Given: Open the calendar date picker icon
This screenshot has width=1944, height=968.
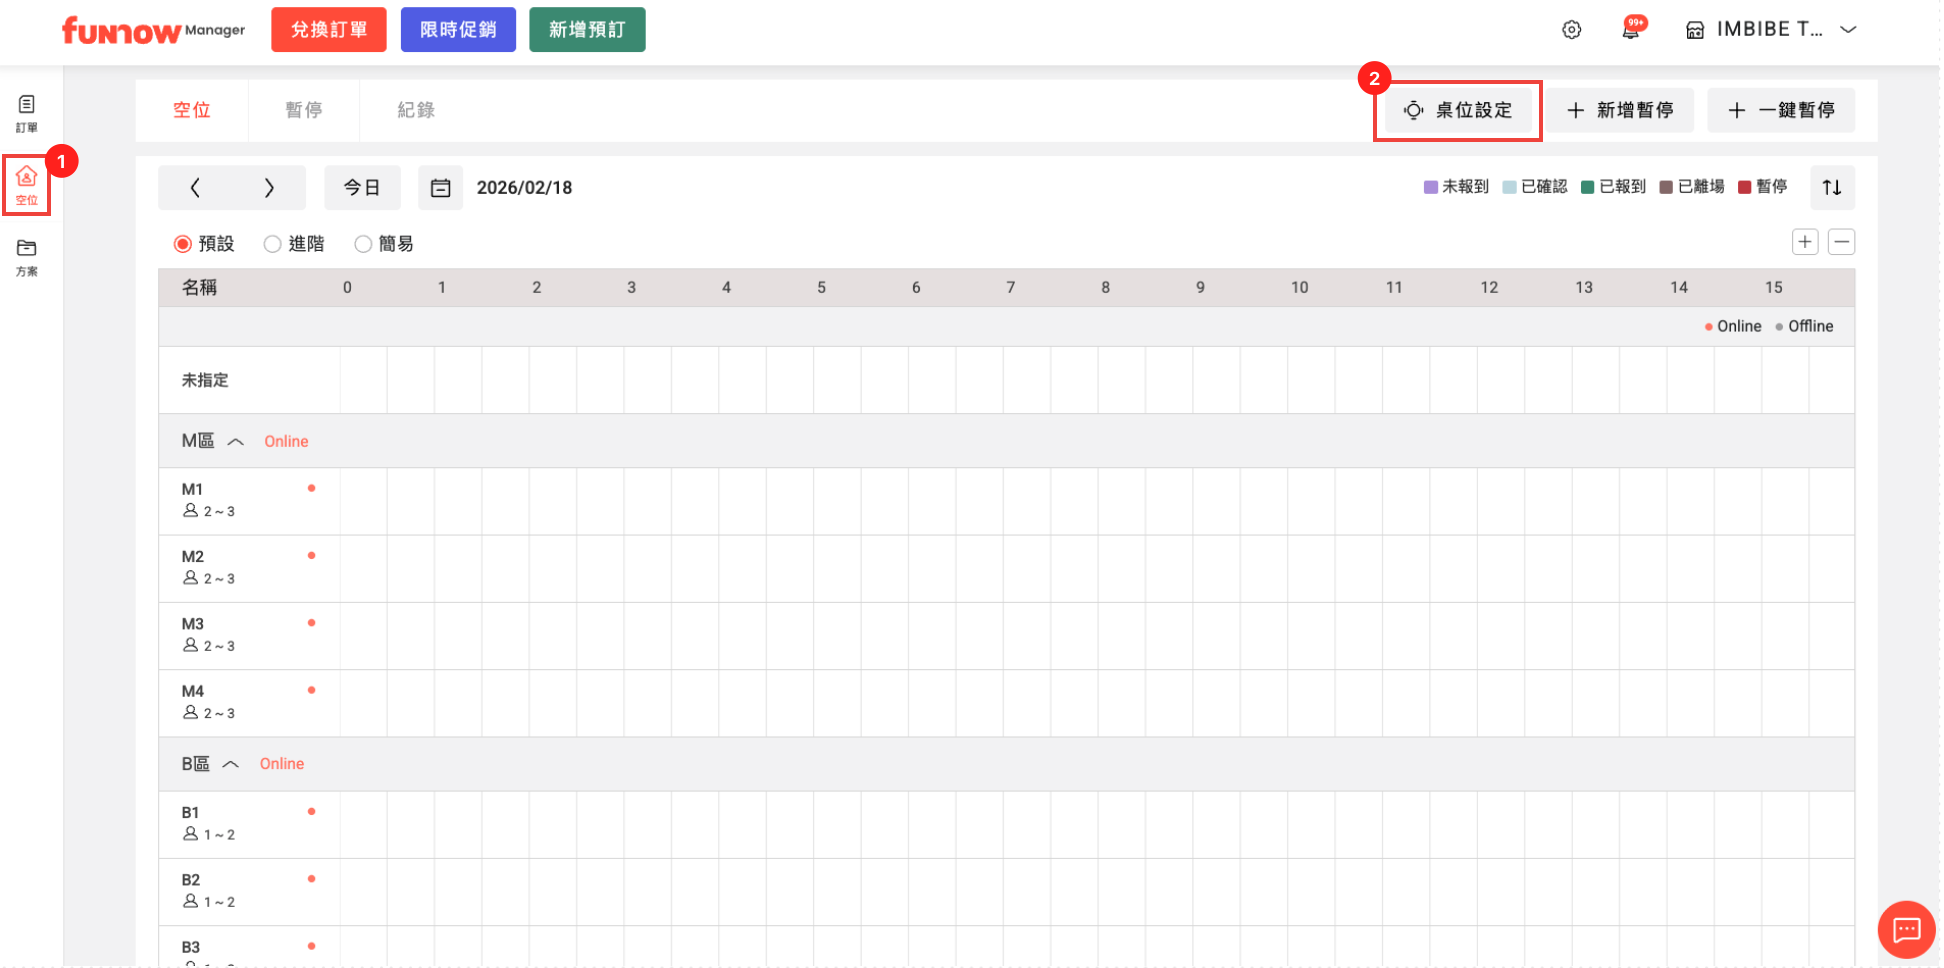Looking at the screenshot, I should tap(440, 188).
